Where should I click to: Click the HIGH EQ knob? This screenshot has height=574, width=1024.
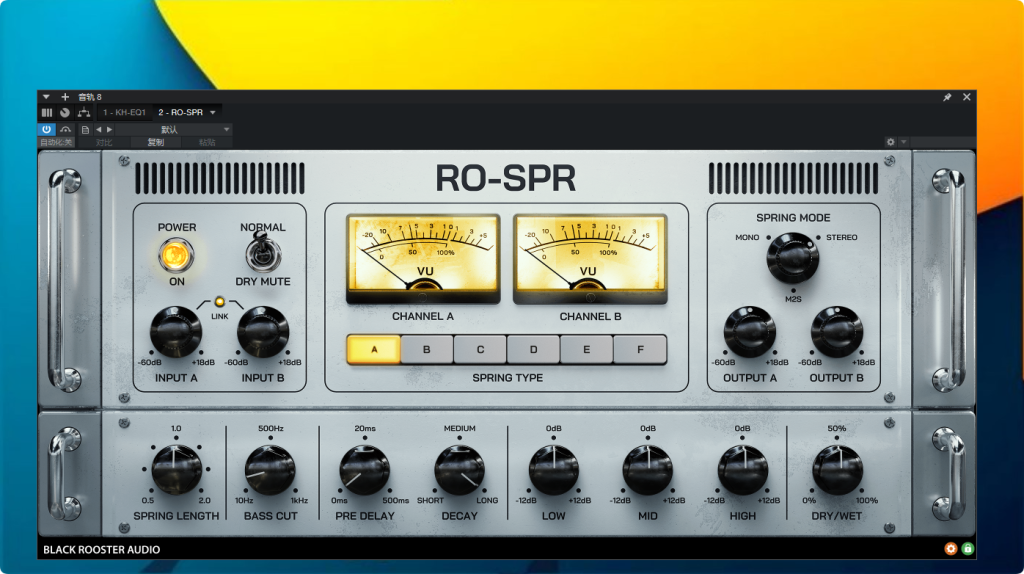(742, 470)
